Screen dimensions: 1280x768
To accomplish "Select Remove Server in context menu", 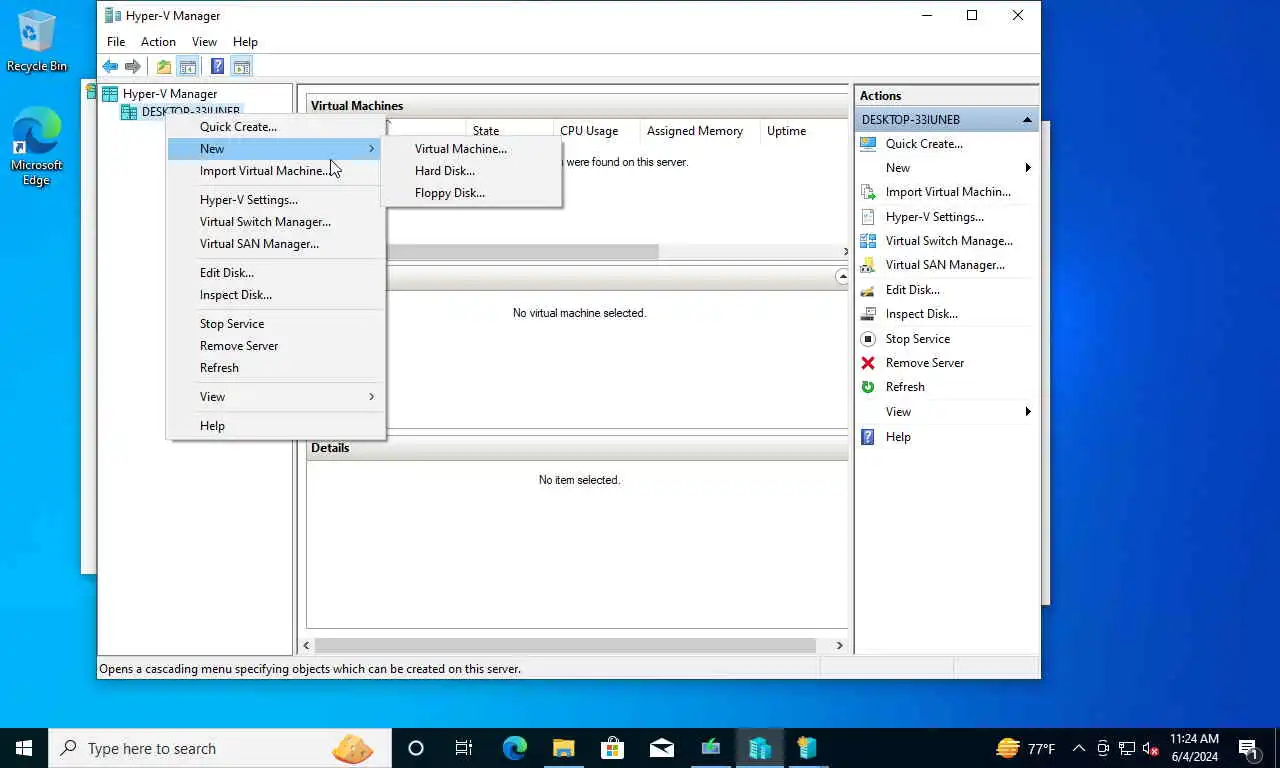I will click(x=275, y=346).
